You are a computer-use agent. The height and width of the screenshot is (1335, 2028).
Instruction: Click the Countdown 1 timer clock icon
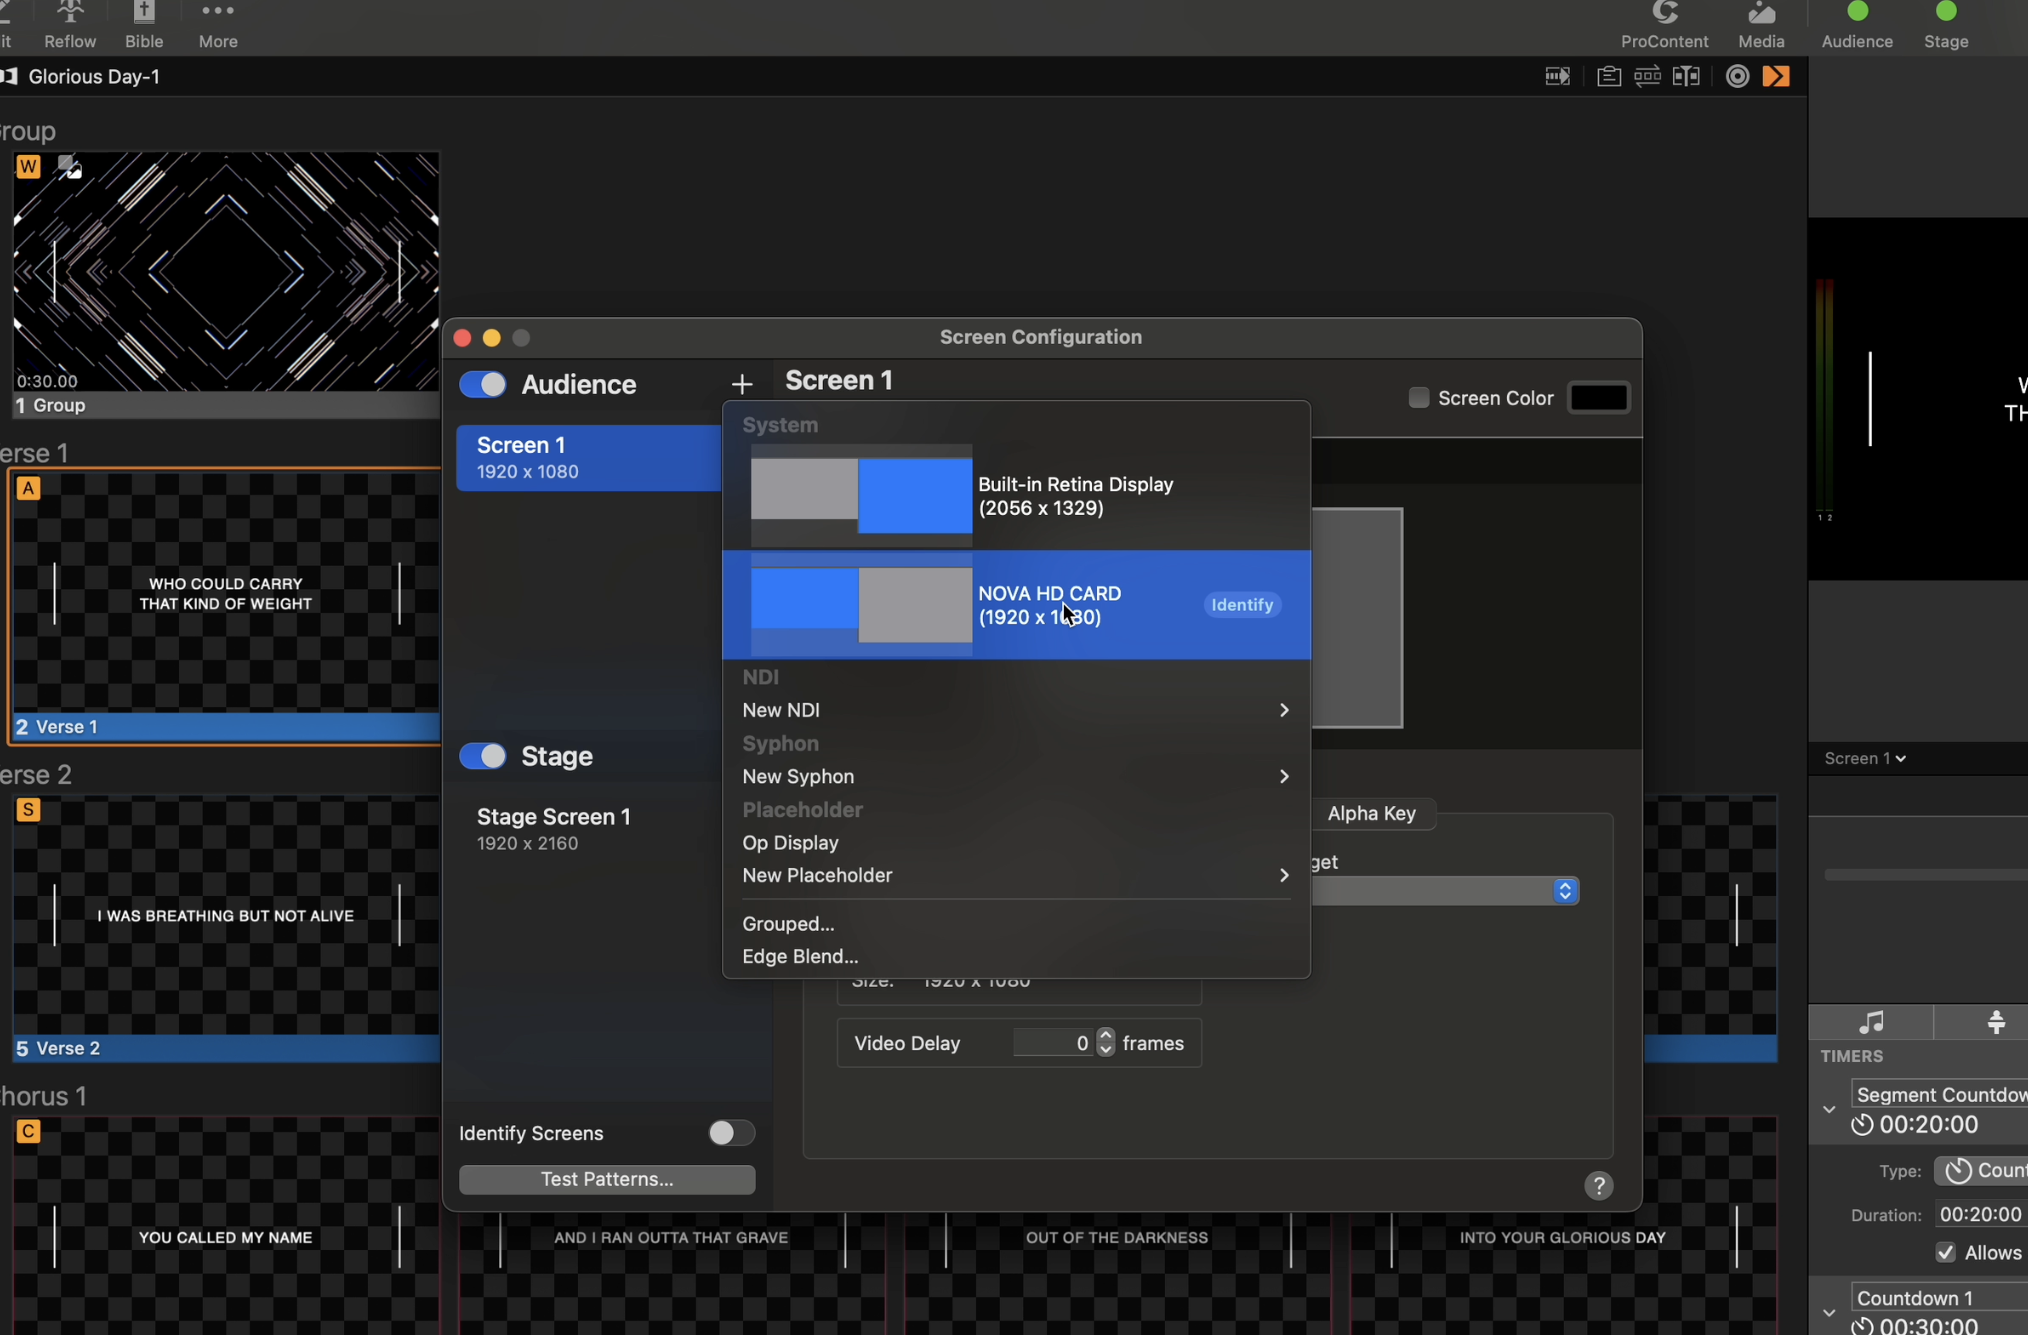[x=1862, y=1326]
